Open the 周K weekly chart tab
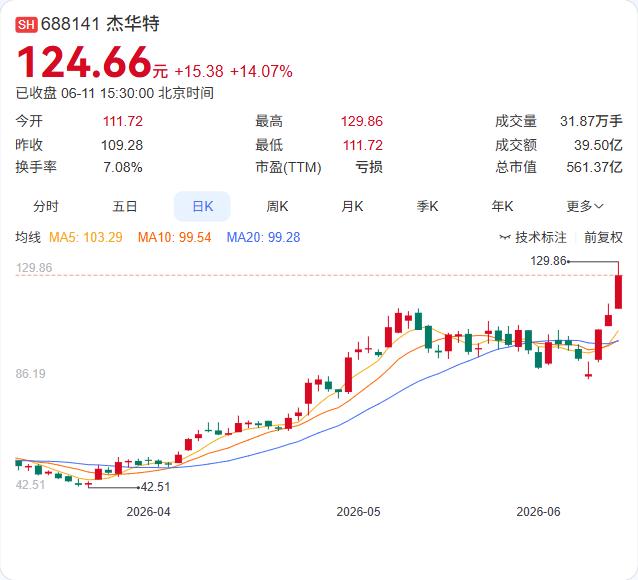 [x=277, y=206]
